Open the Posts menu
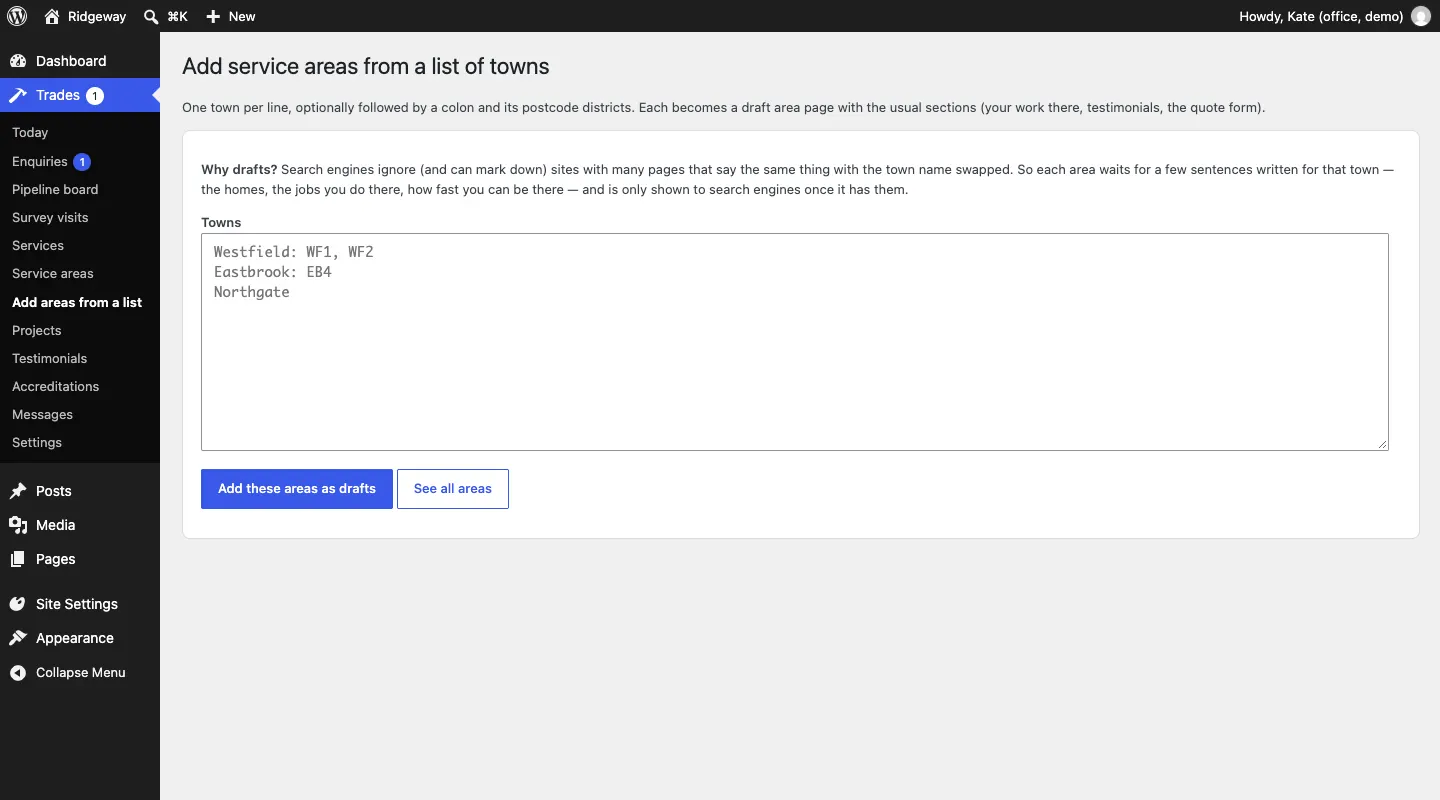This screenshot has height=800, width=1440. [54, 491]
